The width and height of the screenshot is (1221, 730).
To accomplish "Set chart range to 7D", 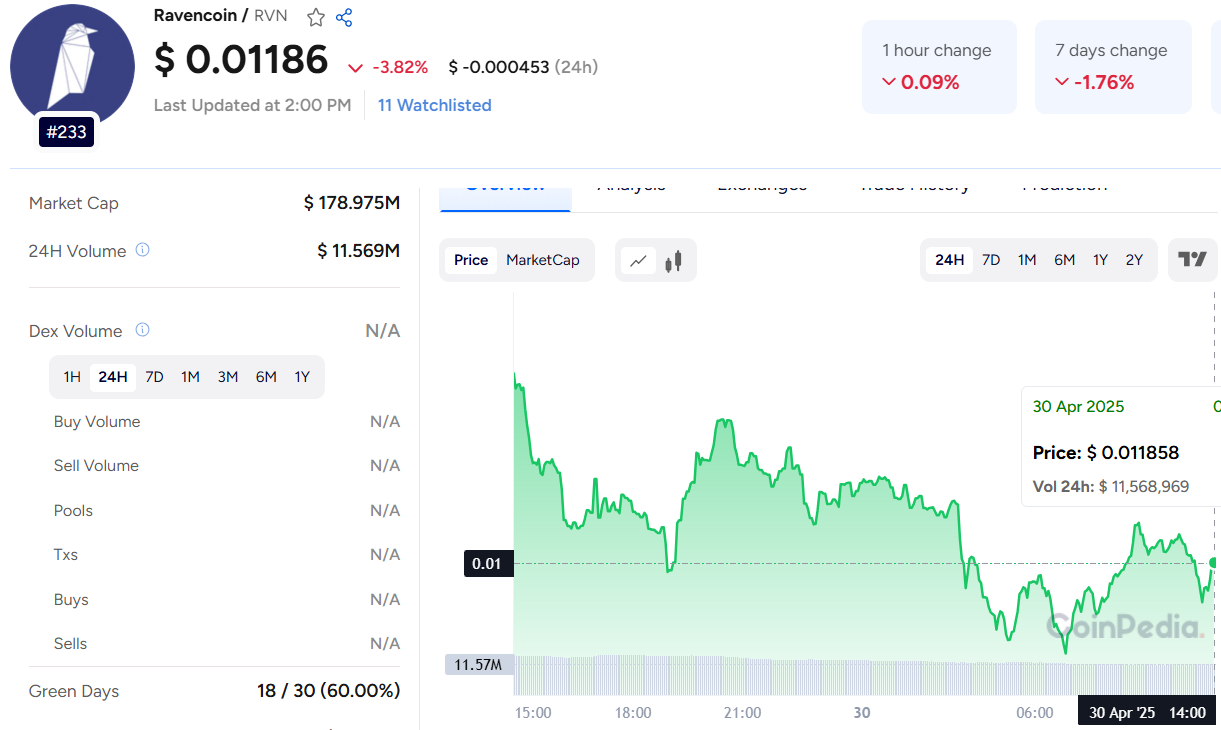I will pyautogui.click(x=991, y=260).
